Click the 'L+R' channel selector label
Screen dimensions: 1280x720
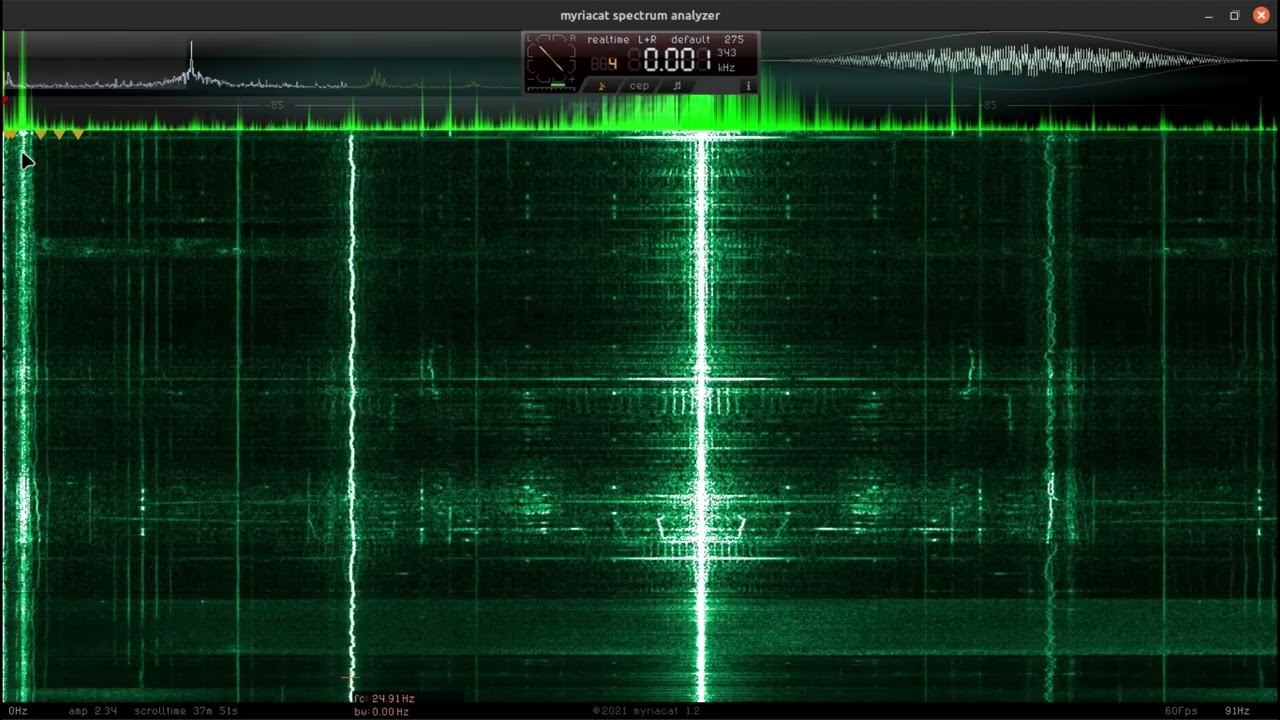point(647,40)
